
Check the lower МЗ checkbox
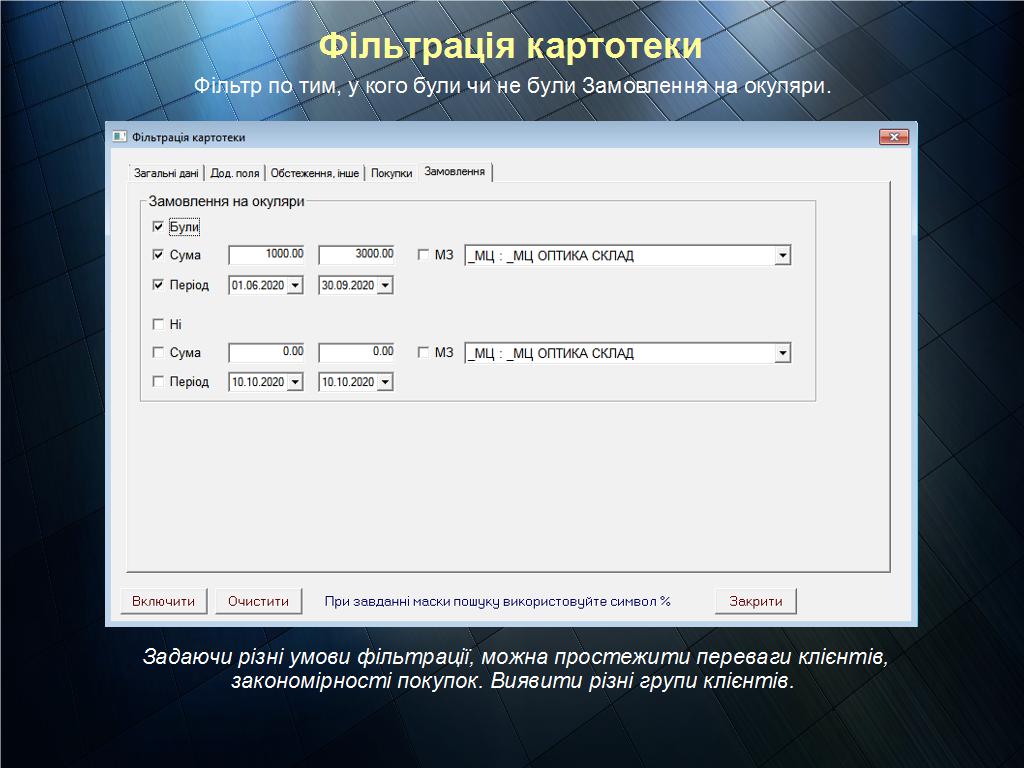pyautogui.click(x=423, y=353)
